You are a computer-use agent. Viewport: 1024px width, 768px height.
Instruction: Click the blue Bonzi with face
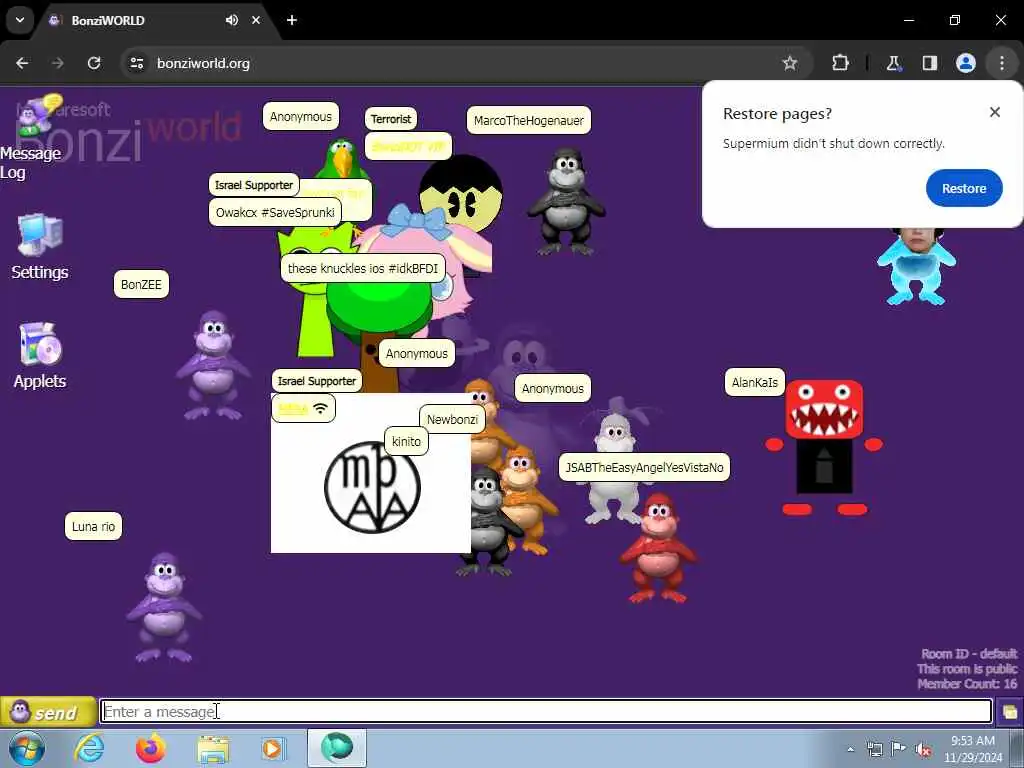pos(916,266)
